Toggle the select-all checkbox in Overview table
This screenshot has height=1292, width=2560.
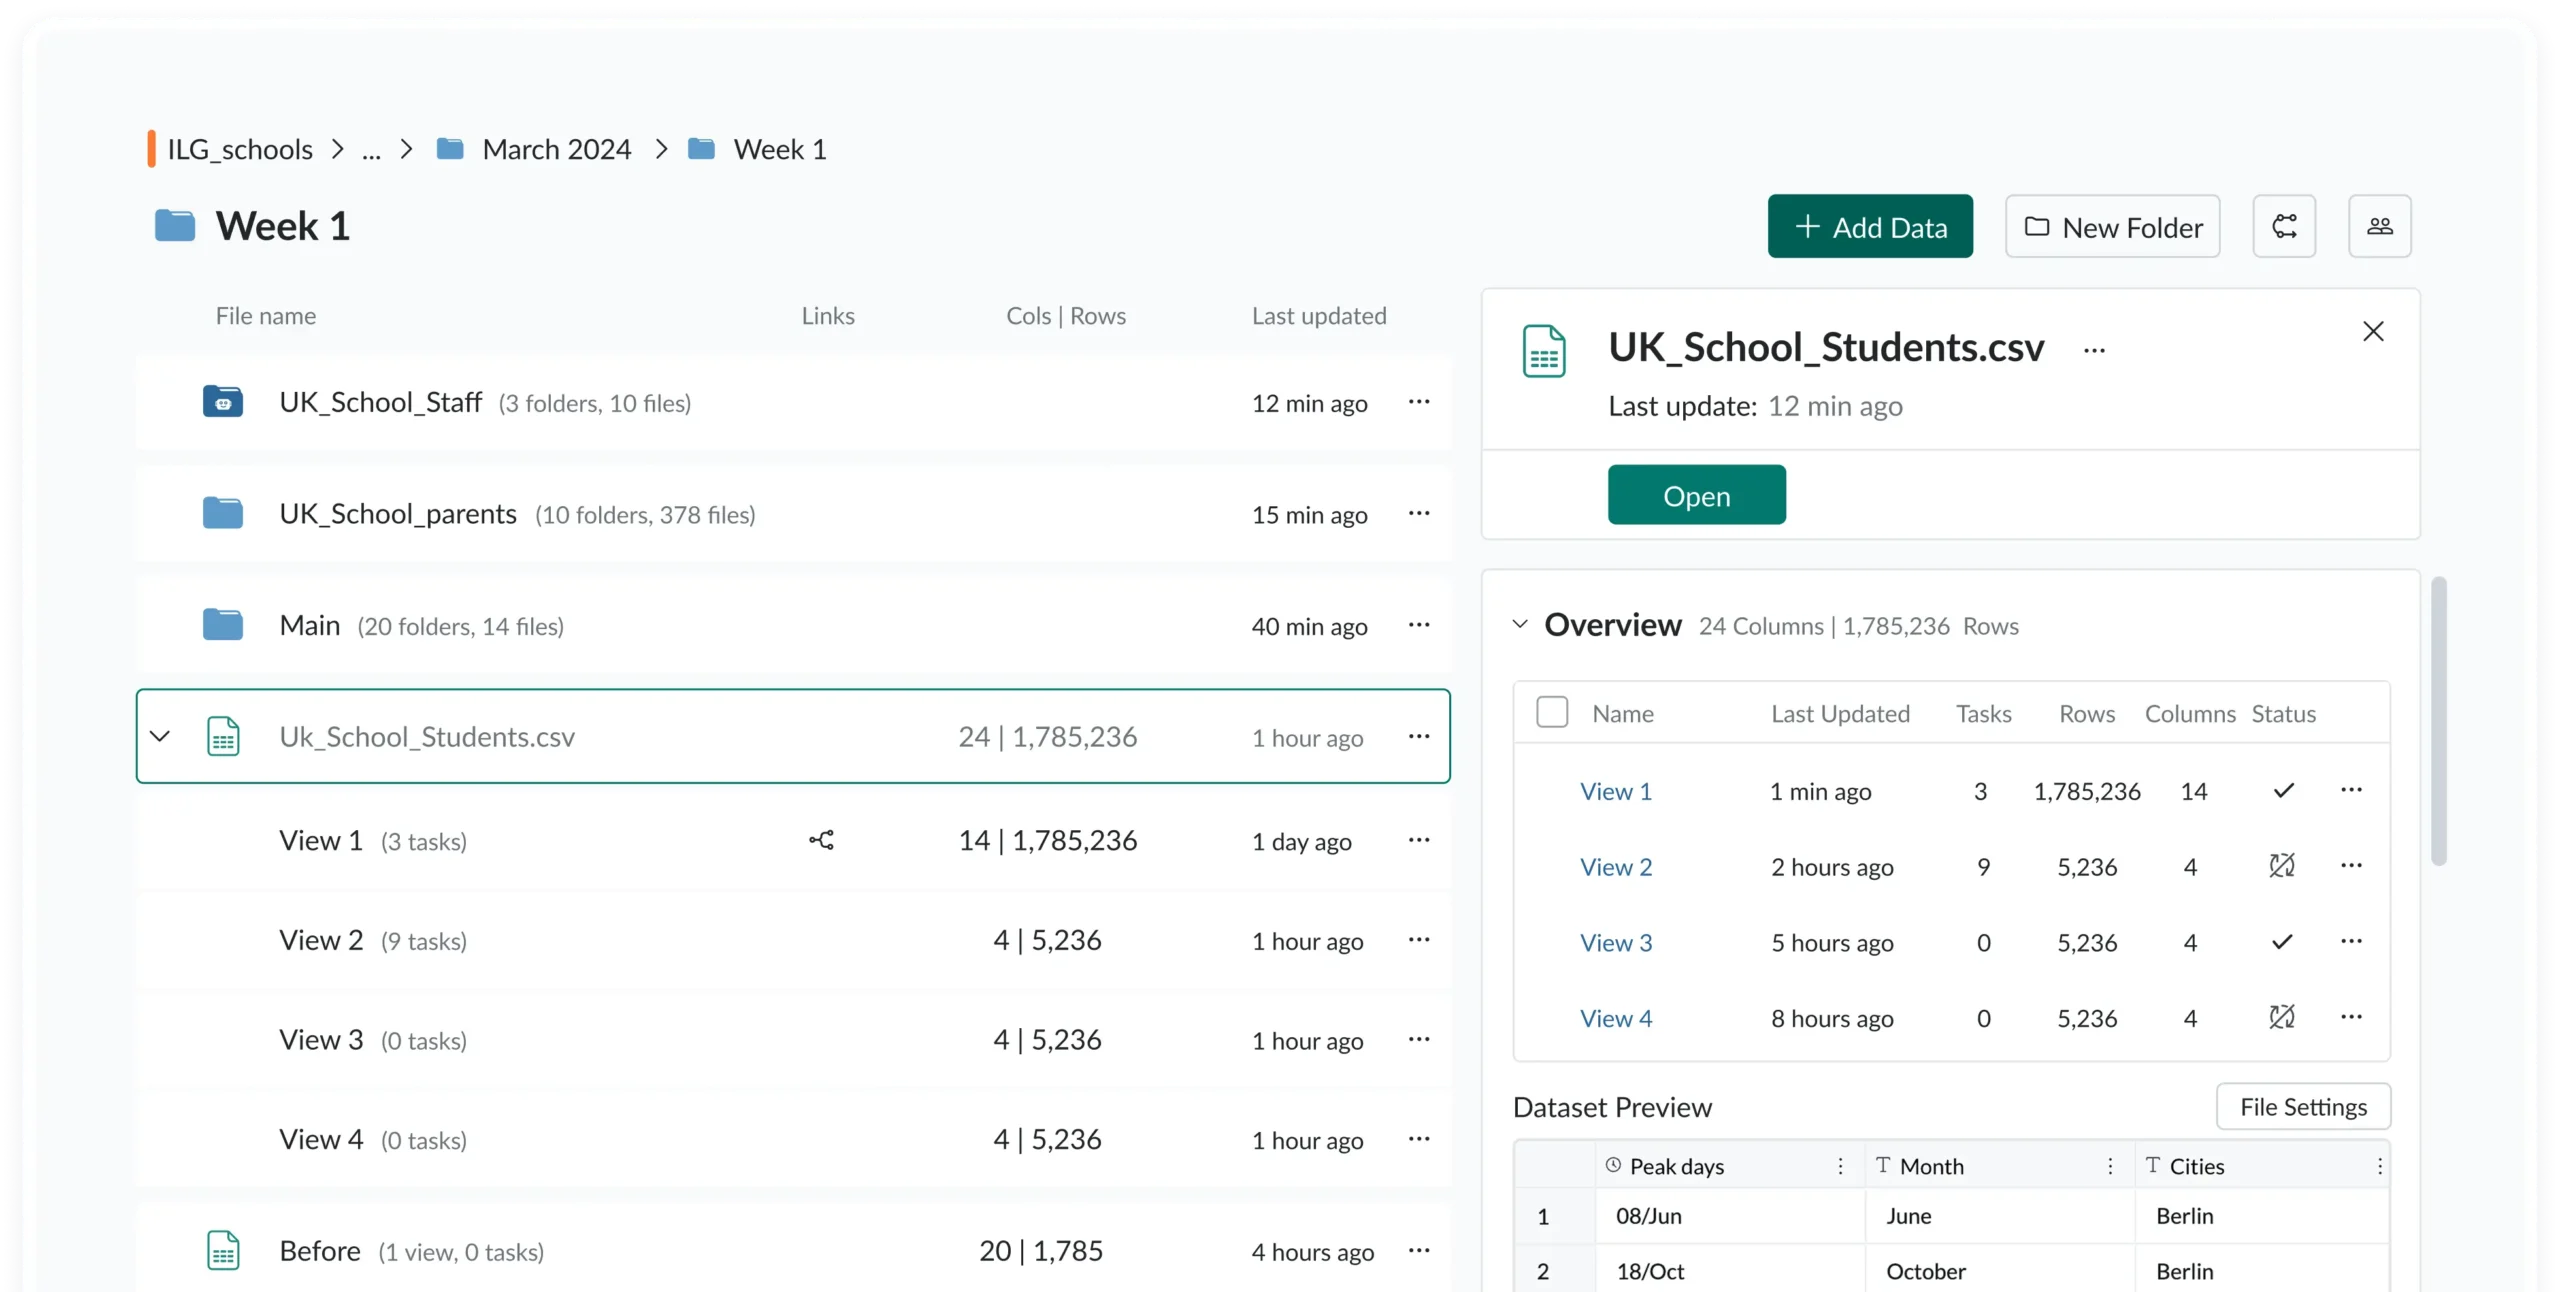point(1551,713)
